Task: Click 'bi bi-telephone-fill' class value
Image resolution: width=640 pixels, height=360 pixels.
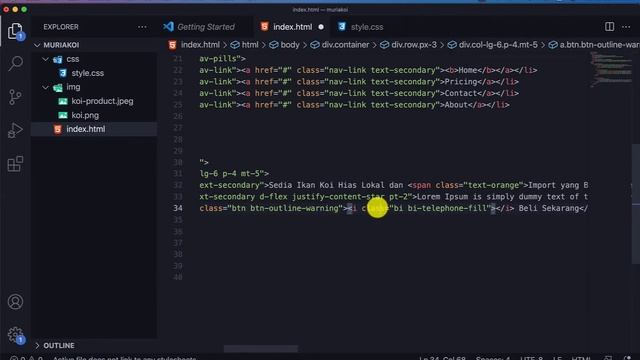Action: pos(441,208)
